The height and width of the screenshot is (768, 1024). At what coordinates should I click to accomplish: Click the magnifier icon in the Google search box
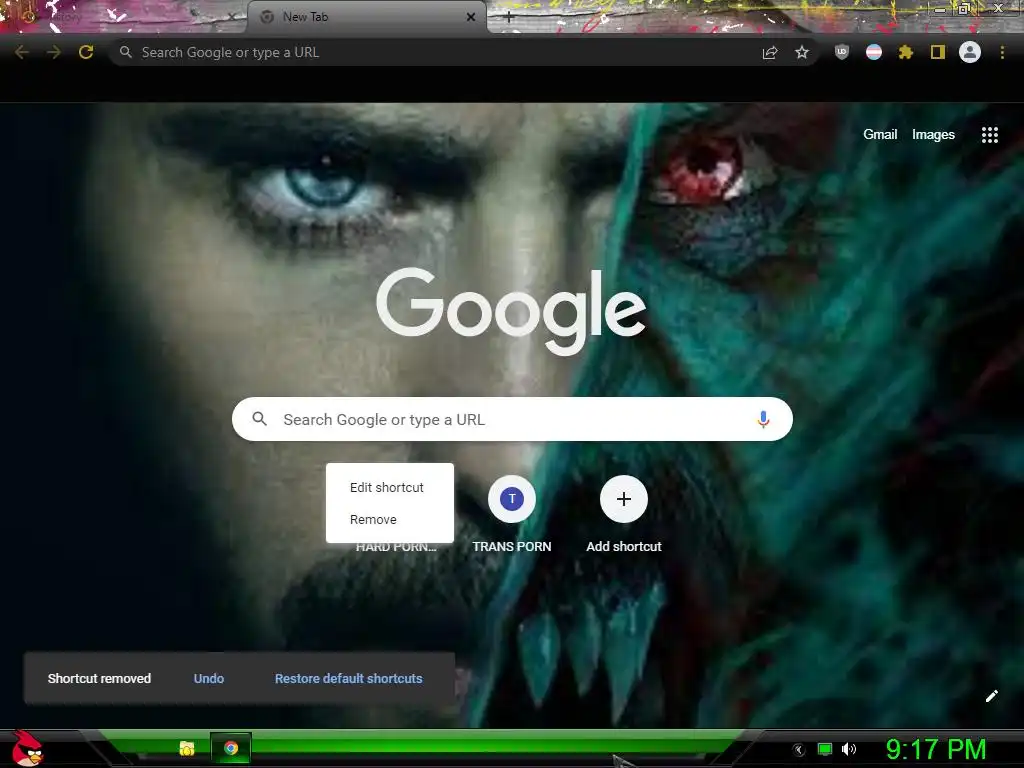pyautogui.click(x=259, y=419)
